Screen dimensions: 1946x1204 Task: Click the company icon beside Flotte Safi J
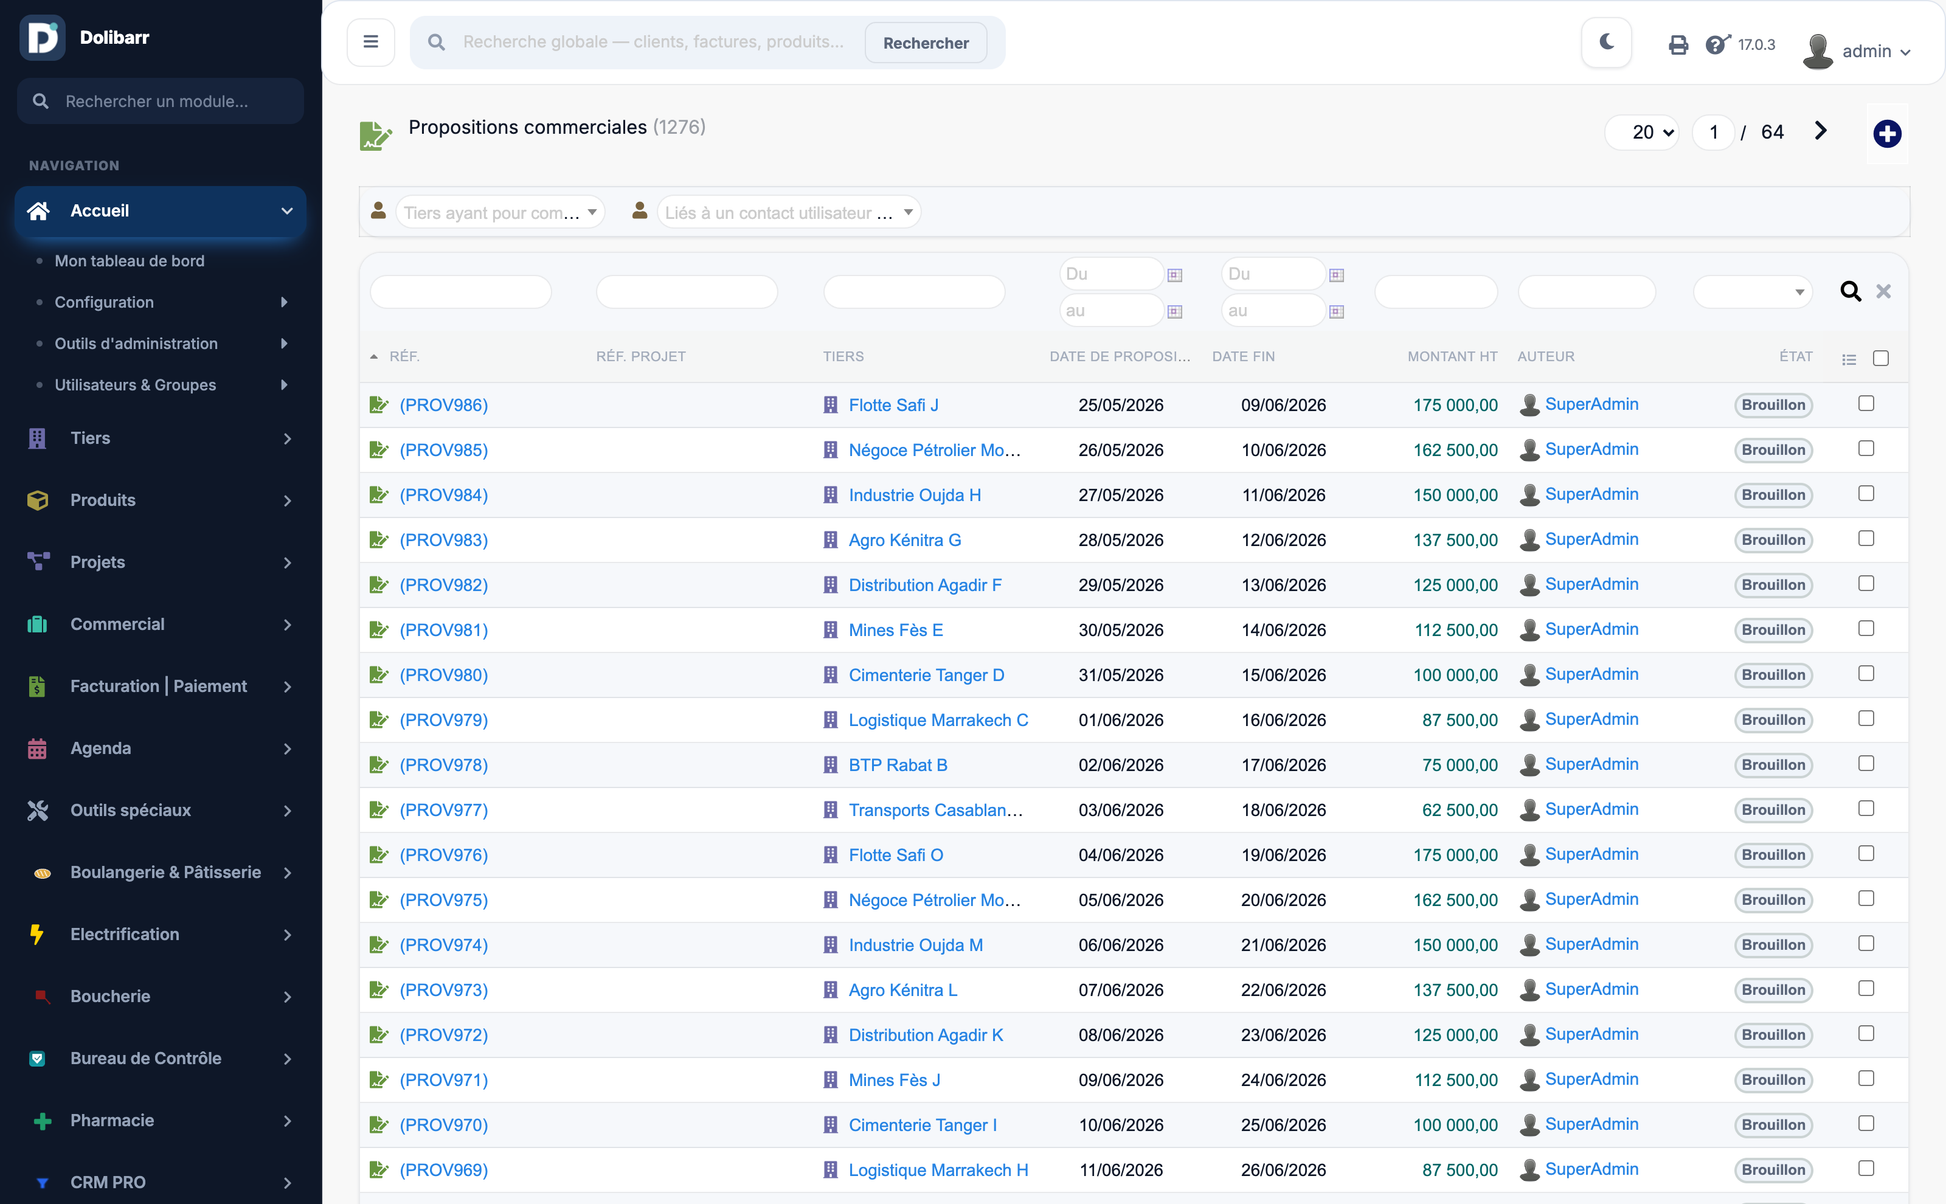[831, 405]
